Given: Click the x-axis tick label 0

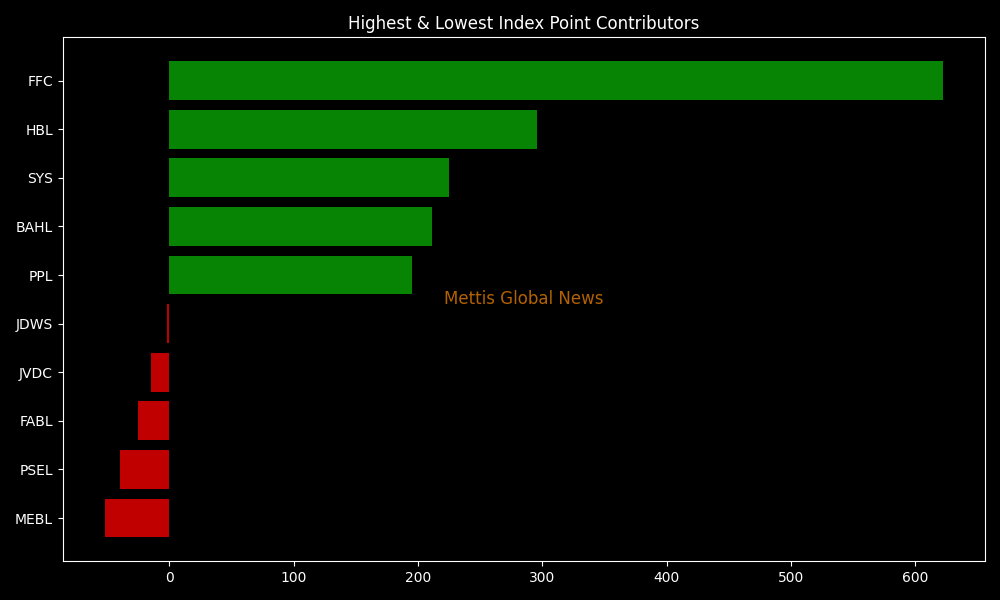Looking at the screenshot, I should (170, 578).
